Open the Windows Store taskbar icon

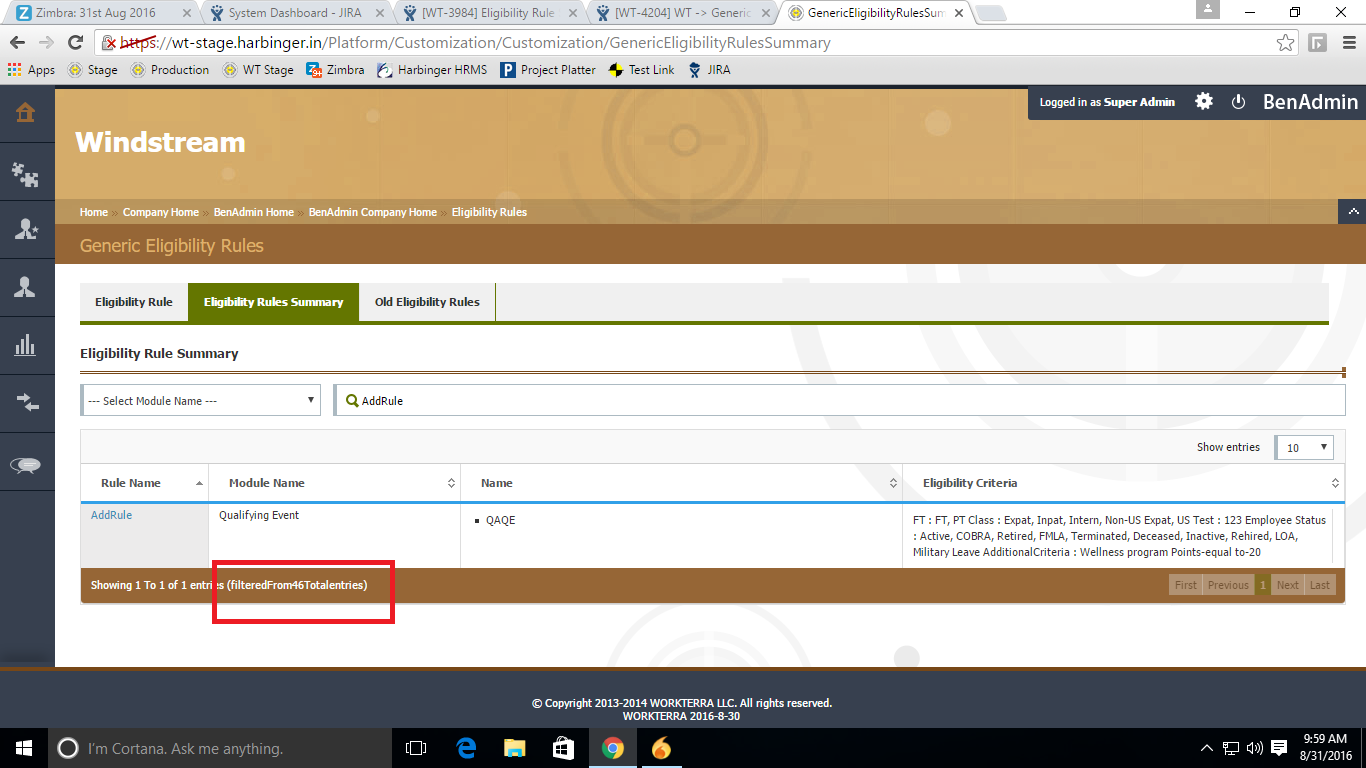(563, 748)
